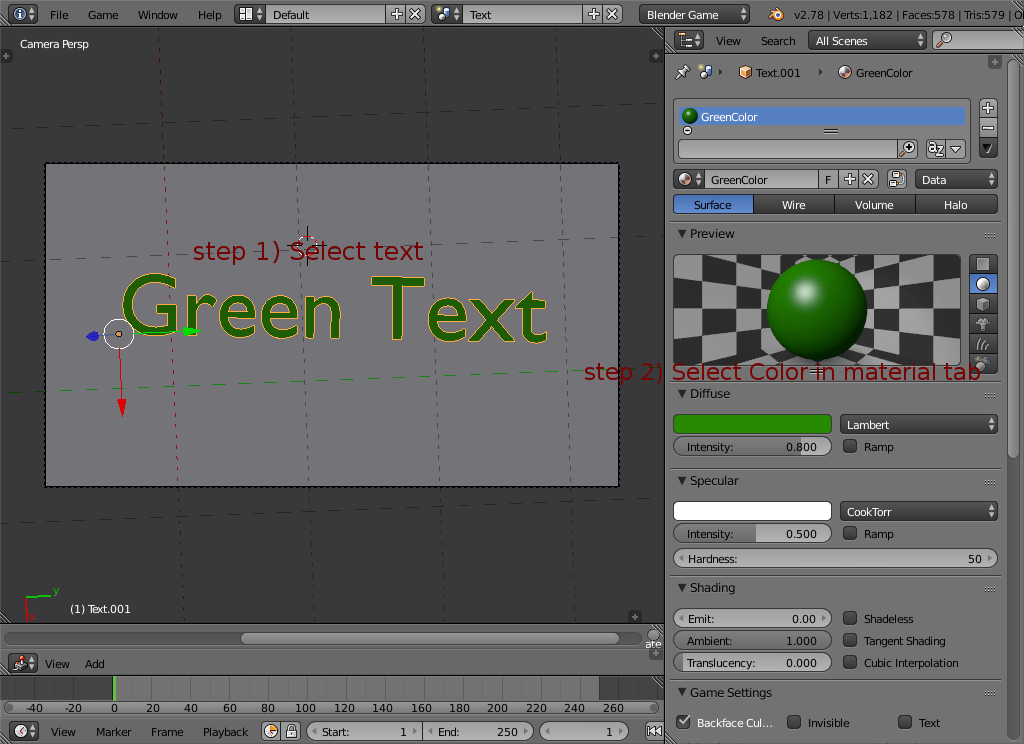Image resolution: width=1024 pixels, height=744 pixels.
Task: Click the white specular color swatch
Action: [x=752, y=511]
